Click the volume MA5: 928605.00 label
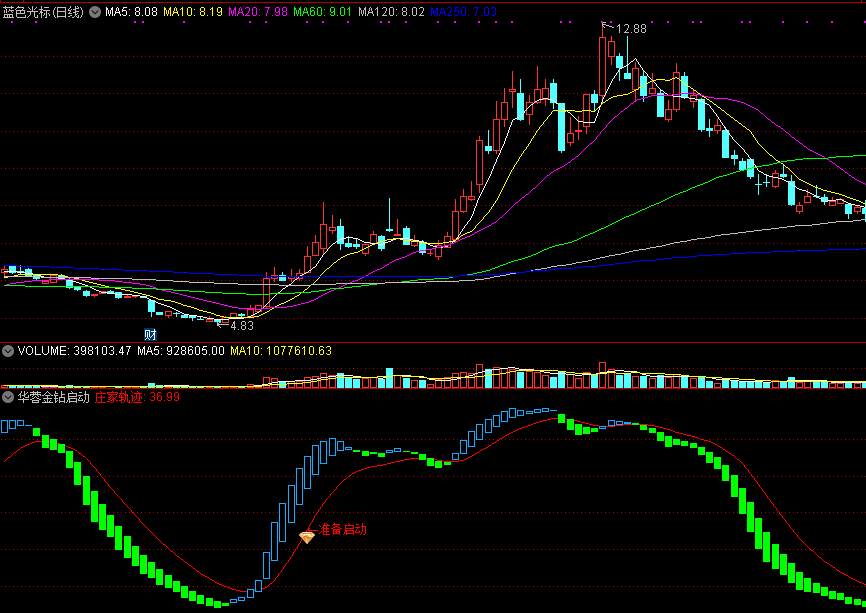 pyautogui.click(x=181, y=351)
